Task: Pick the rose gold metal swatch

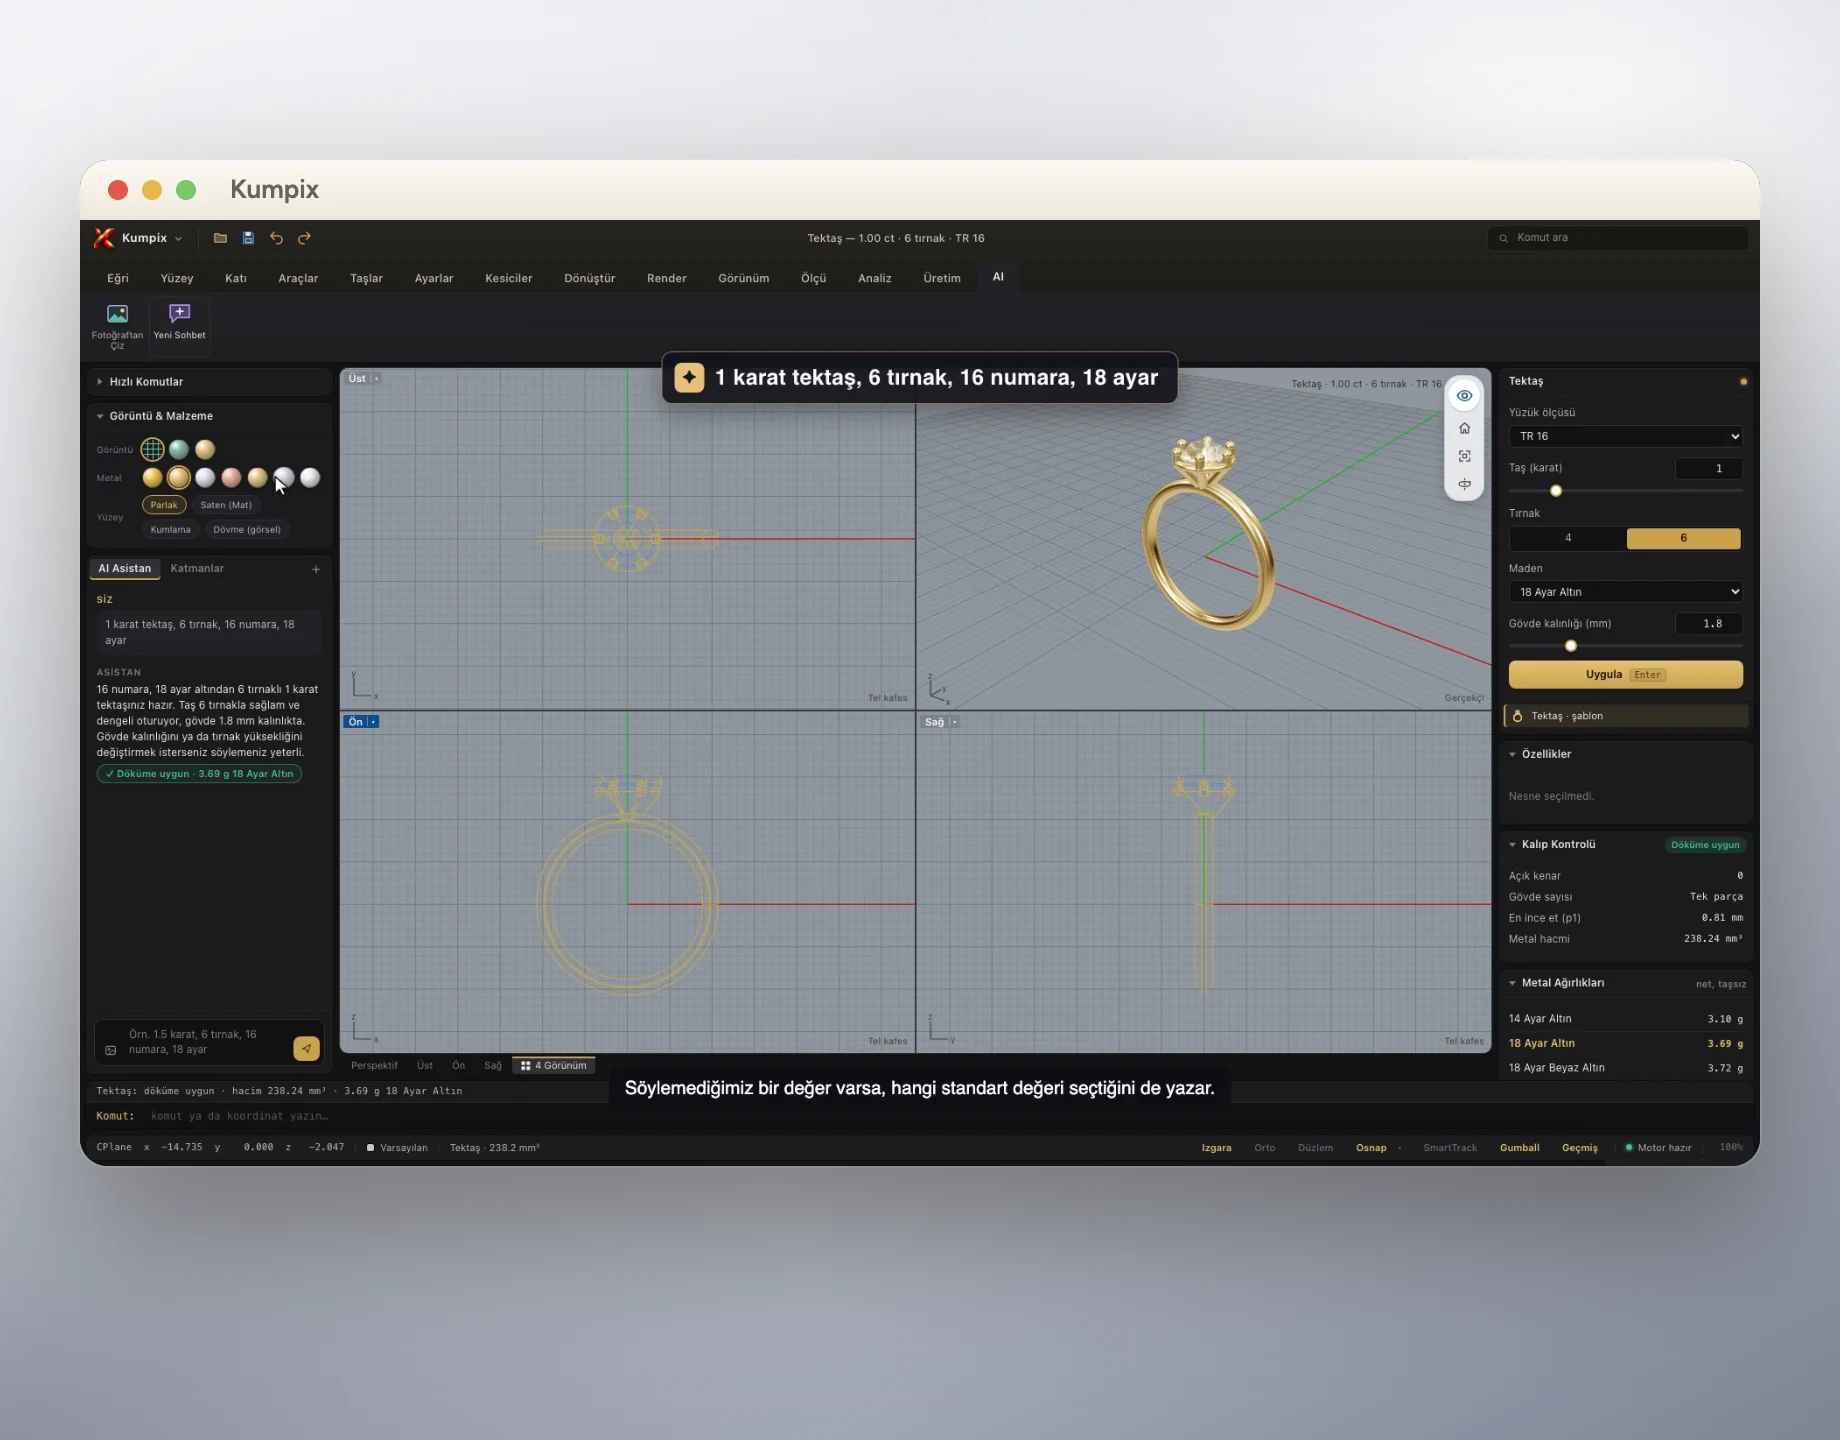Action: click(x=231, y=478)
